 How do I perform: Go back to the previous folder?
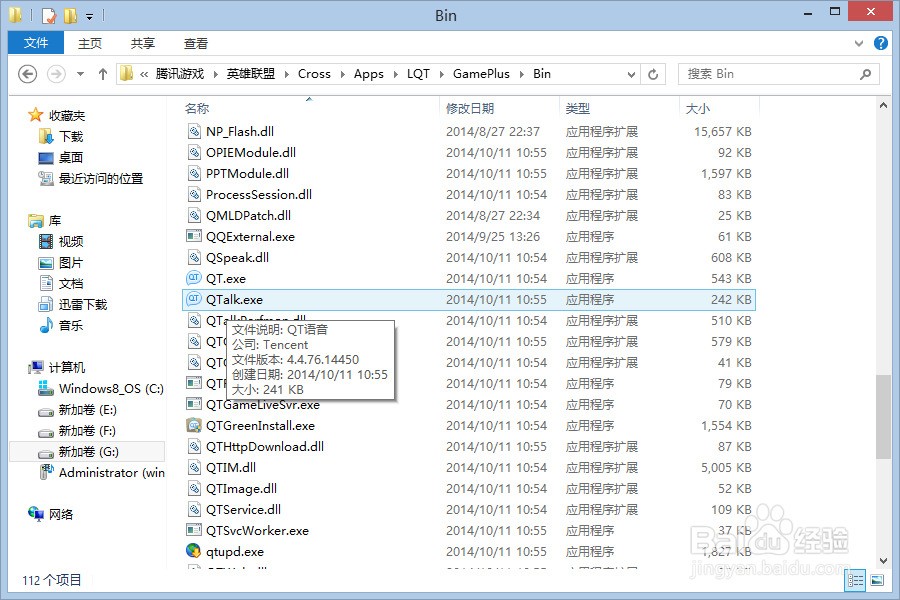click(x=27, y=74)
